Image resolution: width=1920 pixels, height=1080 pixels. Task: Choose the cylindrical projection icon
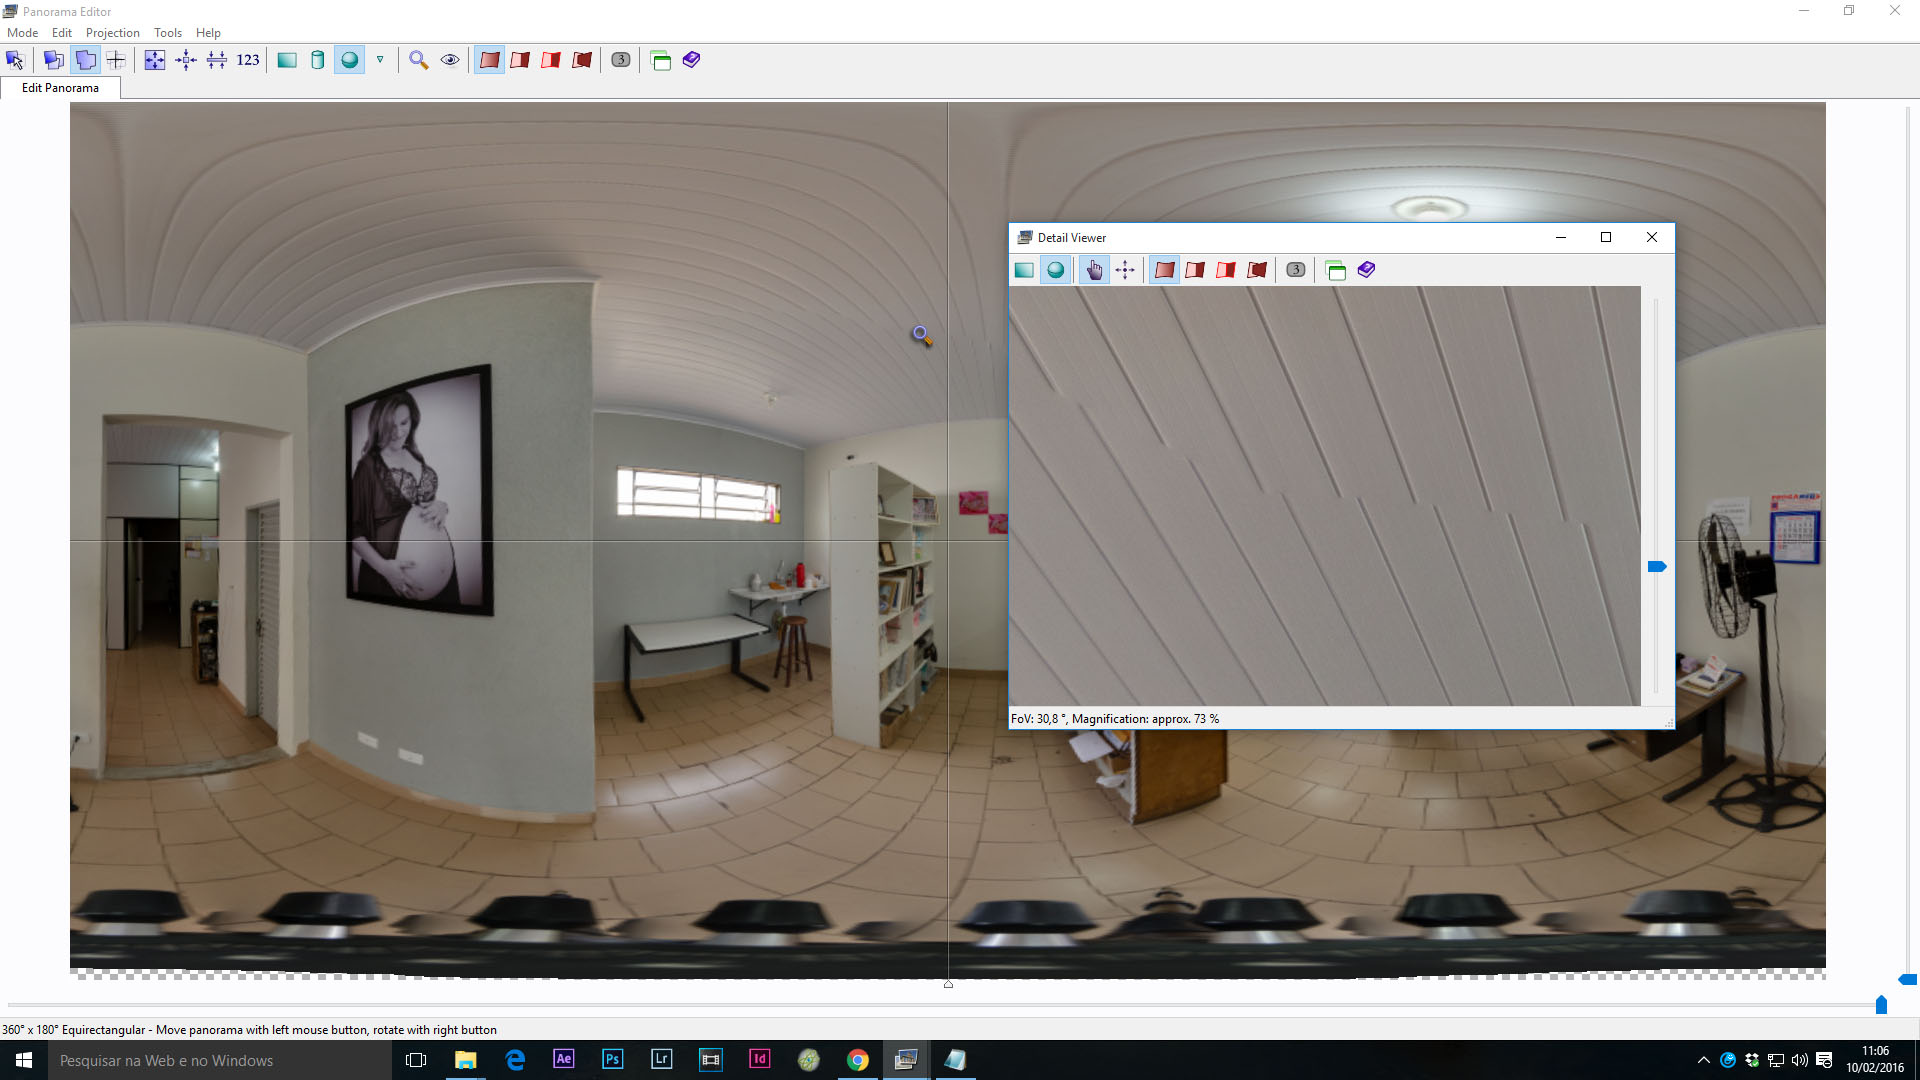coord(318,60)
